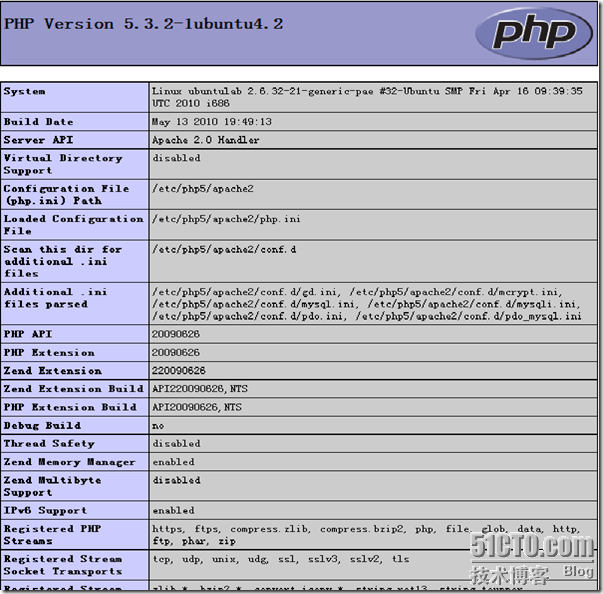
Task: Click the PHP API label
Action: [28, 334]
